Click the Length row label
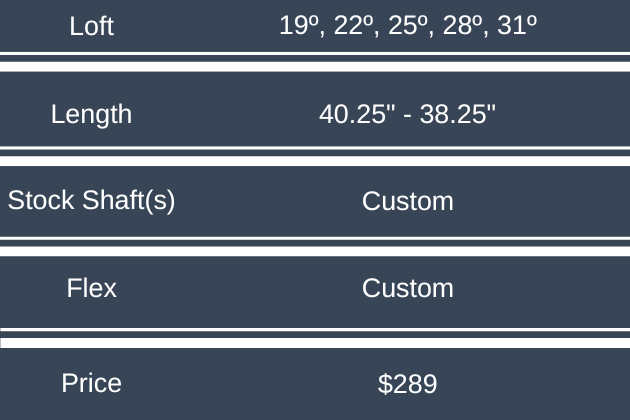 click(x=92, y=113)
